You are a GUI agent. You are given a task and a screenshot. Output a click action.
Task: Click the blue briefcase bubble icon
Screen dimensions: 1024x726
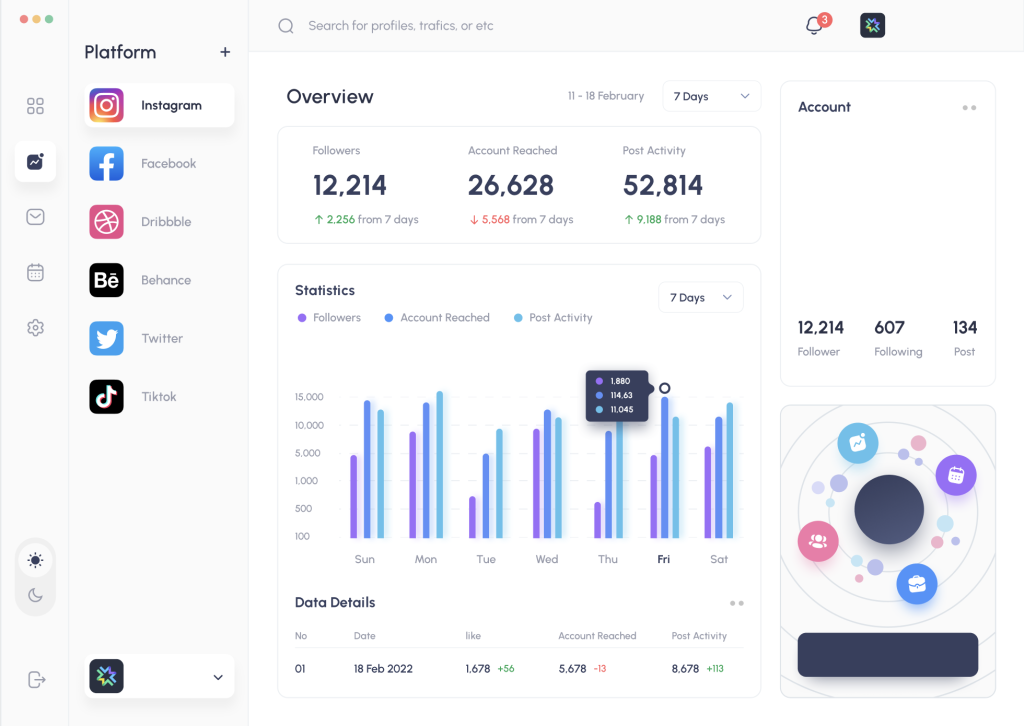click(x=916, y=583)
